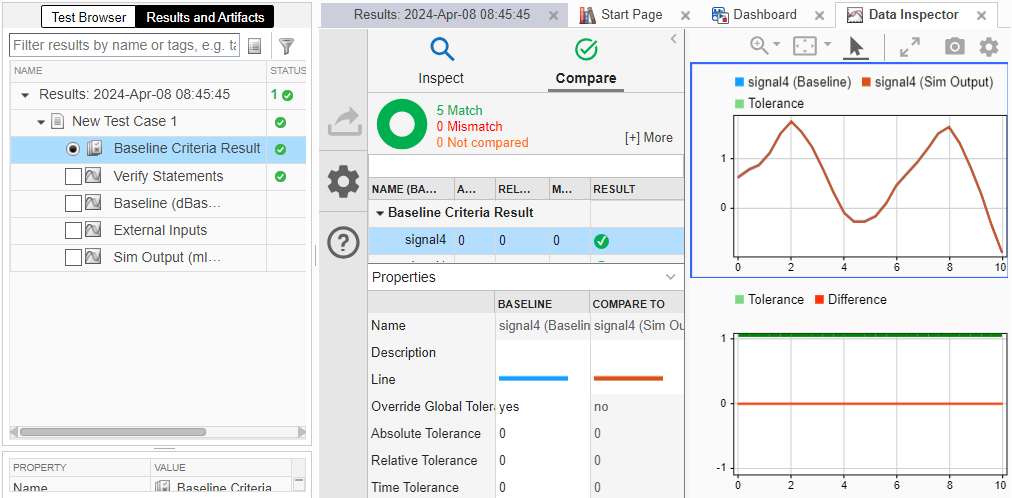Click the expand plot arrows icon
This screenshot has width=1012, height=498.
click(x=909, y=47)
